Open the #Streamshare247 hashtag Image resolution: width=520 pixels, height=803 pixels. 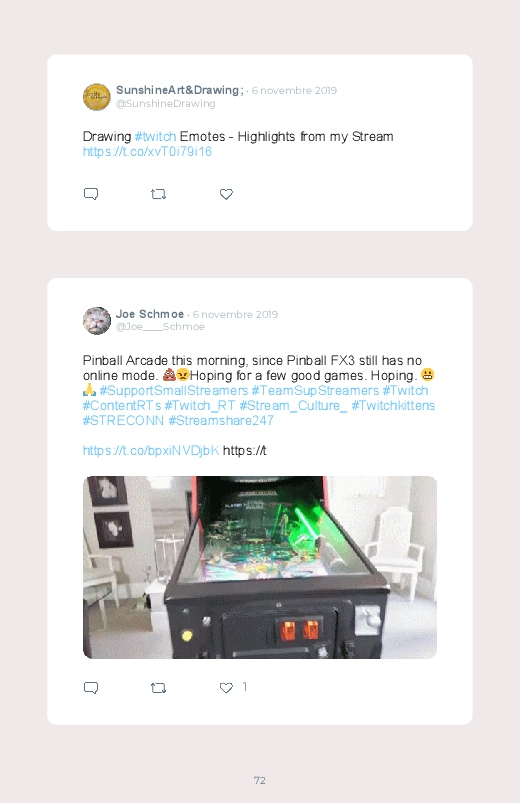(221, 420)
